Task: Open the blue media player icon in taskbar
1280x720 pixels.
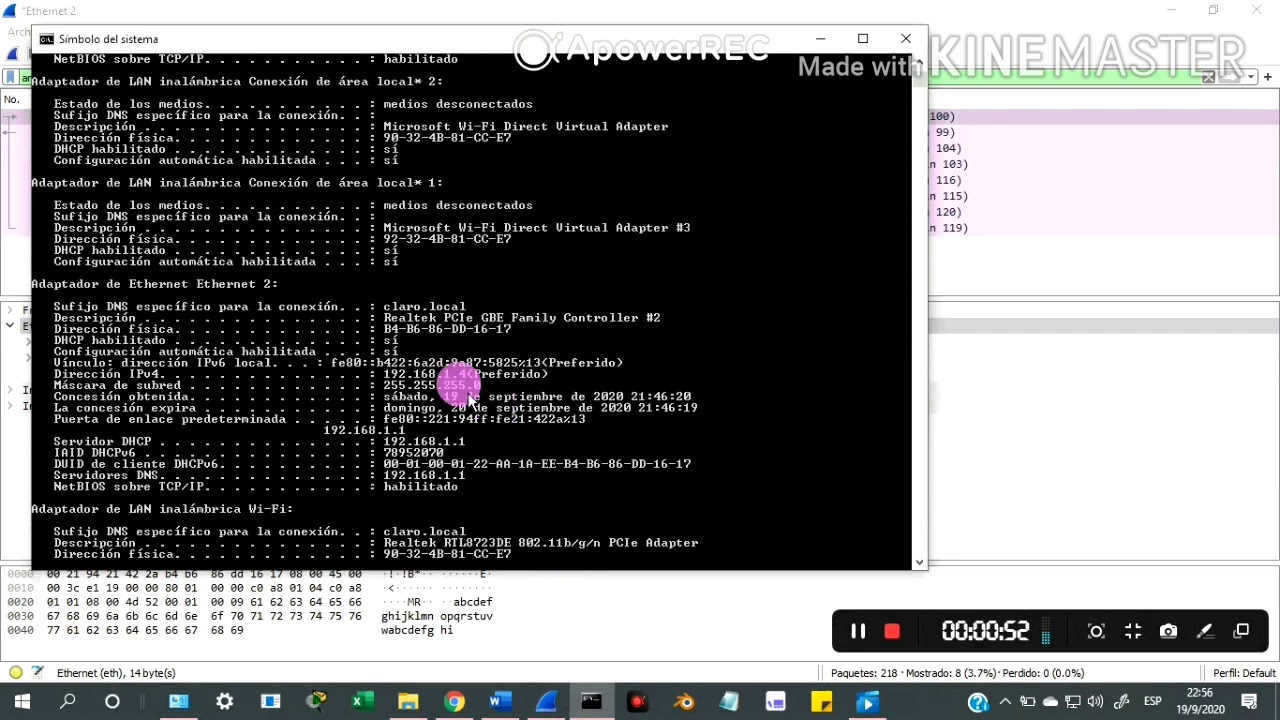Action: pyautogui.click(x=867, y=702)
